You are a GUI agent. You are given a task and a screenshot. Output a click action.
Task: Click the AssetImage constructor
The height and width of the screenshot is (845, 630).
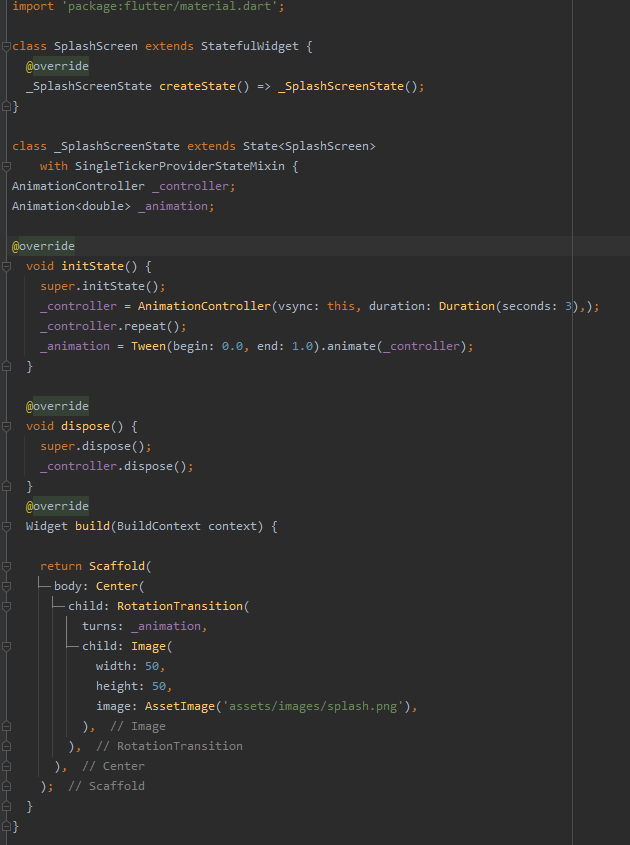point(180,707)
